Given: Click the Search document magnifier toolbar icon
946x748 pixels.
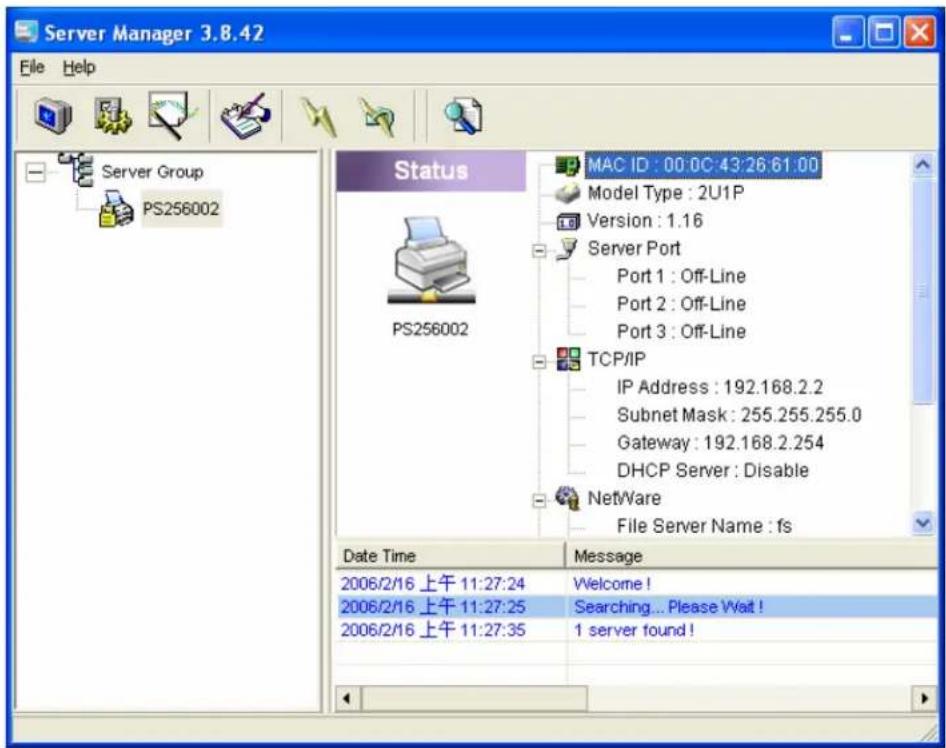Looking at the screenshot, I should tap(463, 116).
